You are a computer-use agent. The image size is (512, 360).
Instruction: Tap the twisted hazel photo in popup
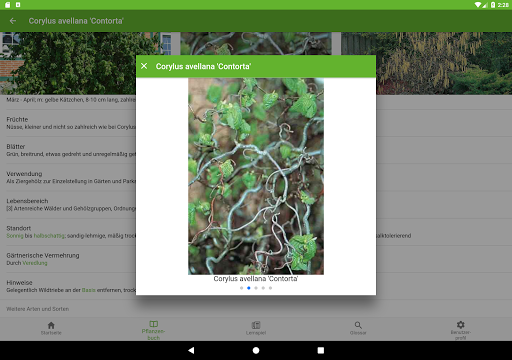pyautogui.click(x=256, y=176)
